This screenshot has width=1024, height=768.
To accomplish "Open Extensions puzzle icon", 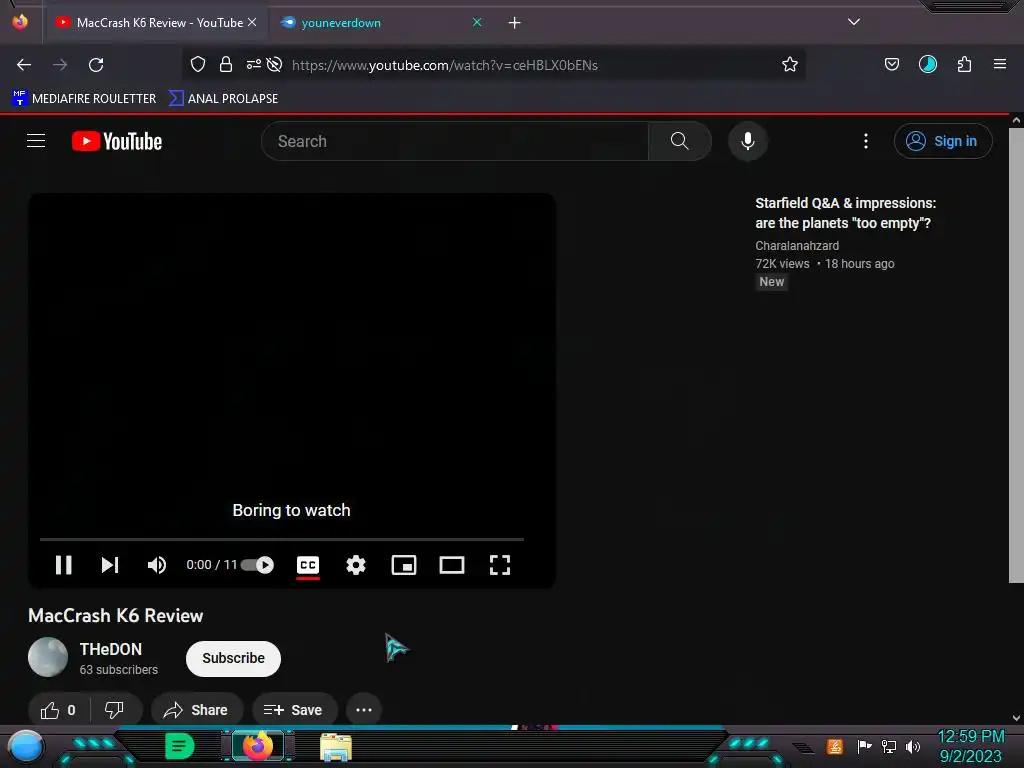I will point(964,64).
